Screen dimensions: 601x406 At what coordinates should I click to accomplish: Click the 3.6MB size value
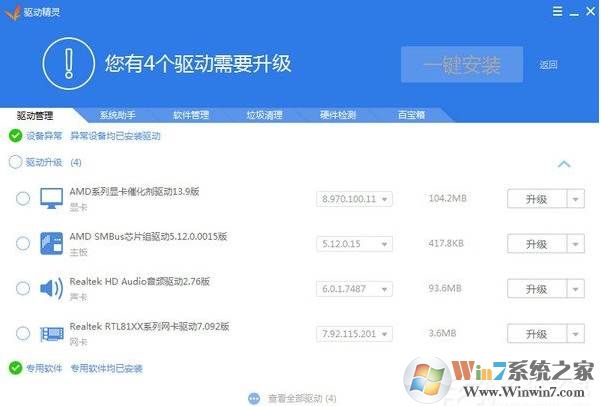coord(442,333)
